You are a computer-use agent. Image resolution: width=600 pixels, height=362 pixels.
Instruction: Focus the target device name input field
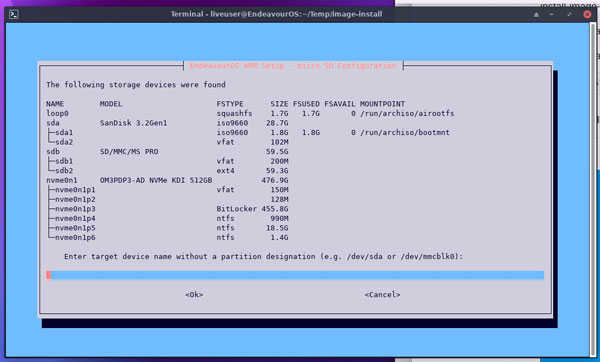click(295, 275)
